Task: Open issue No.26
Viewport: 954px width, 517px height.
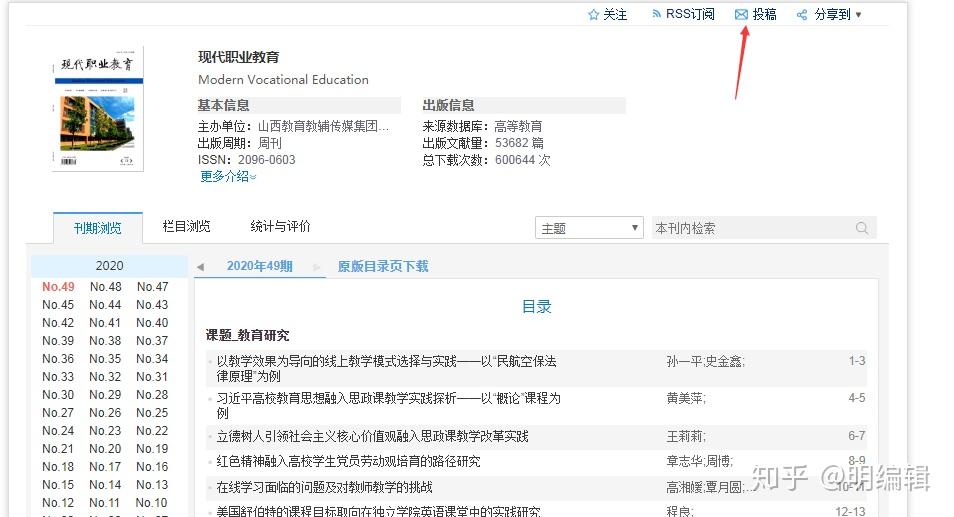Action: pyautogui.click(x=105, y=413)
